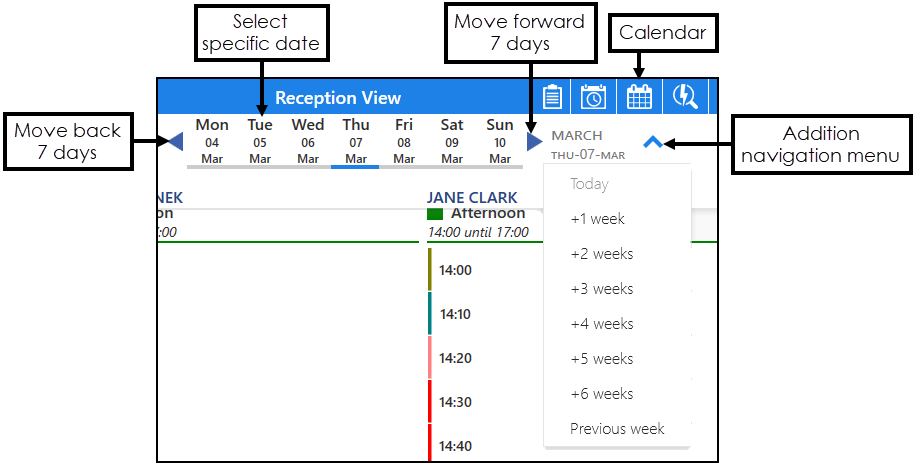Select Sun 10 Mar date
The image size is (915, 463).
500,141
